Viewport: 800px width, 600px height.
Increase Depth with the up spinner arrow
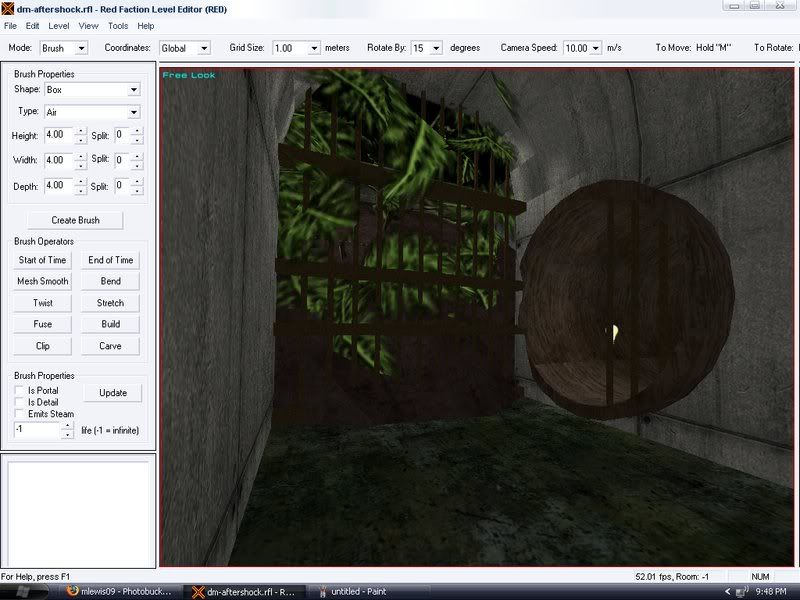point(81,182)
